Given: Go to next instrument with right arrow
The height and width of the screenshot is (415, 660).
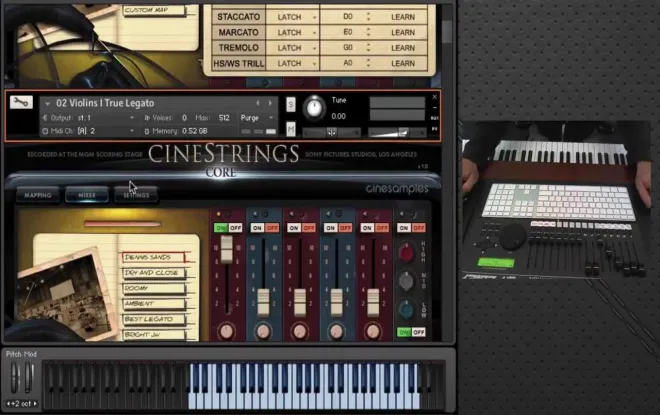Looking at the screenshot, I should click(270, 103).
